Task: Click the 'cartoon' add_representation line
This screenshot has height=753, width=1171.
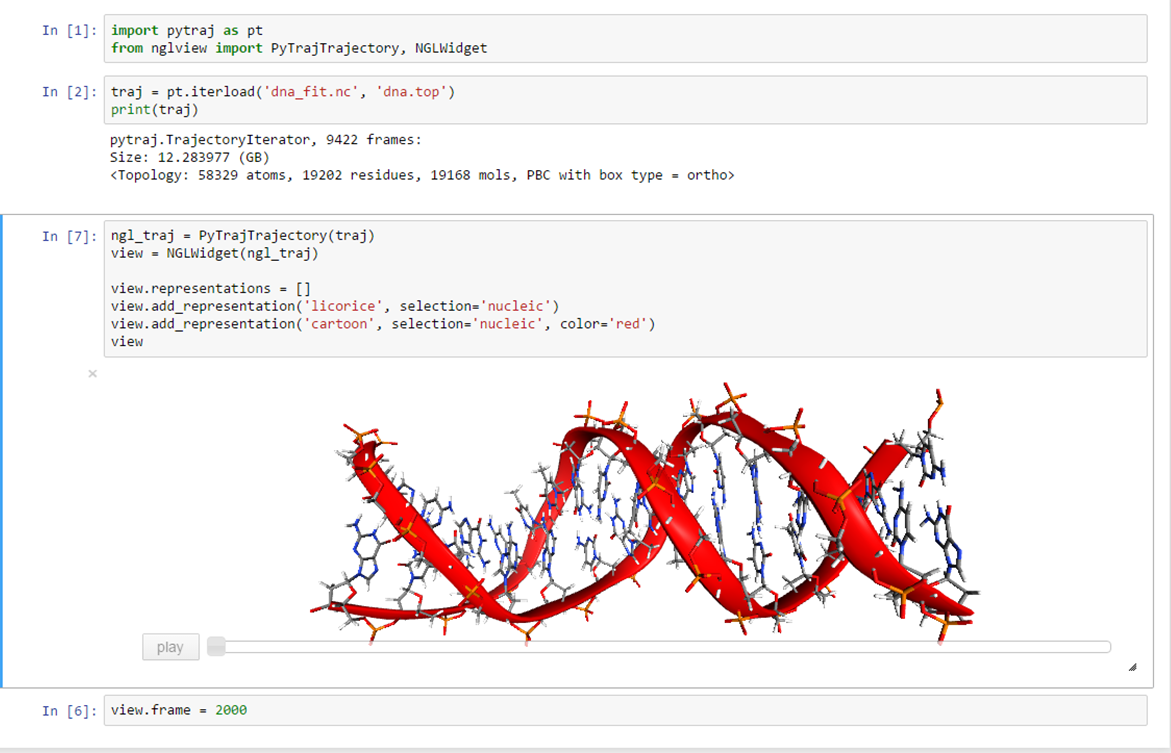Action: (x=383, y=324)
